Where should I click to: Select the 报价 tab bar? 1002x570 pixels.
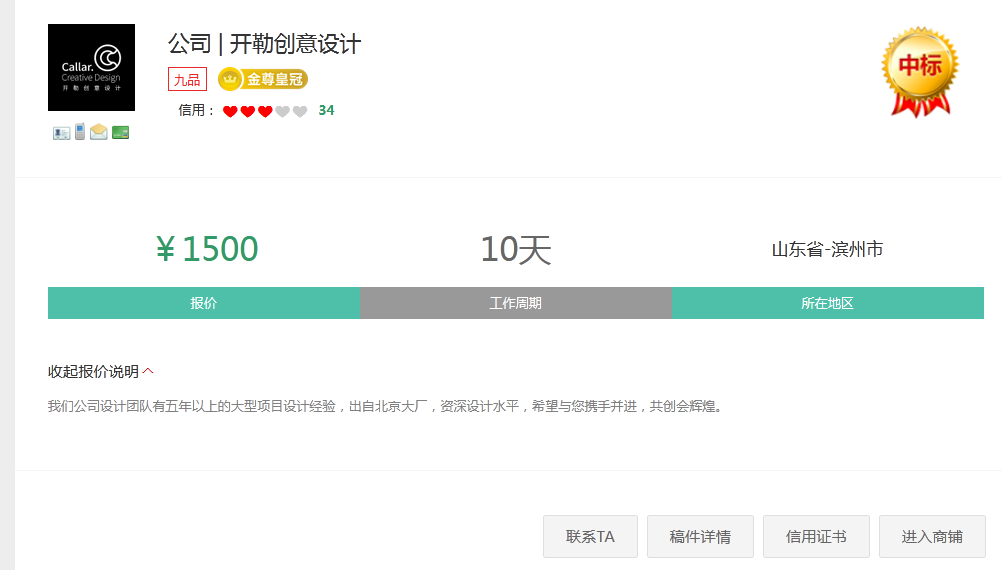point(204,303)
